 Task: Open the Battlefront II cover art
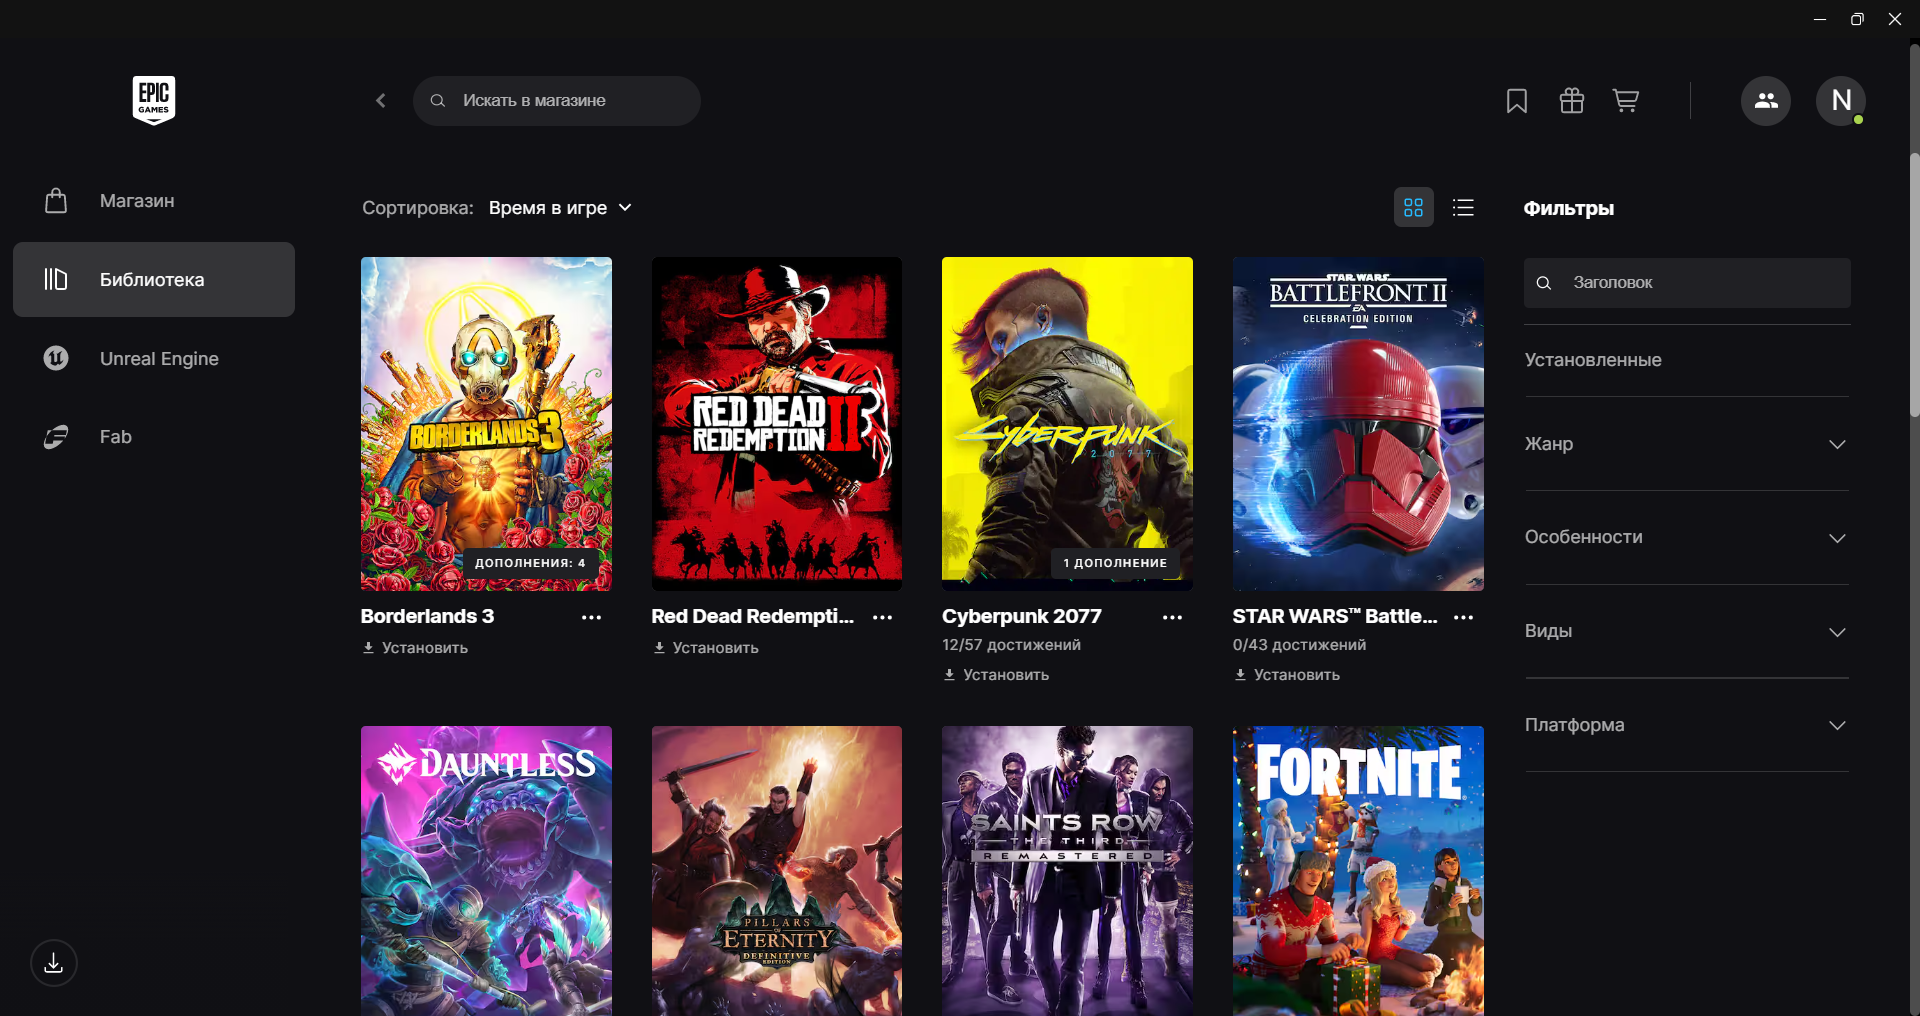pos(1358,424)
